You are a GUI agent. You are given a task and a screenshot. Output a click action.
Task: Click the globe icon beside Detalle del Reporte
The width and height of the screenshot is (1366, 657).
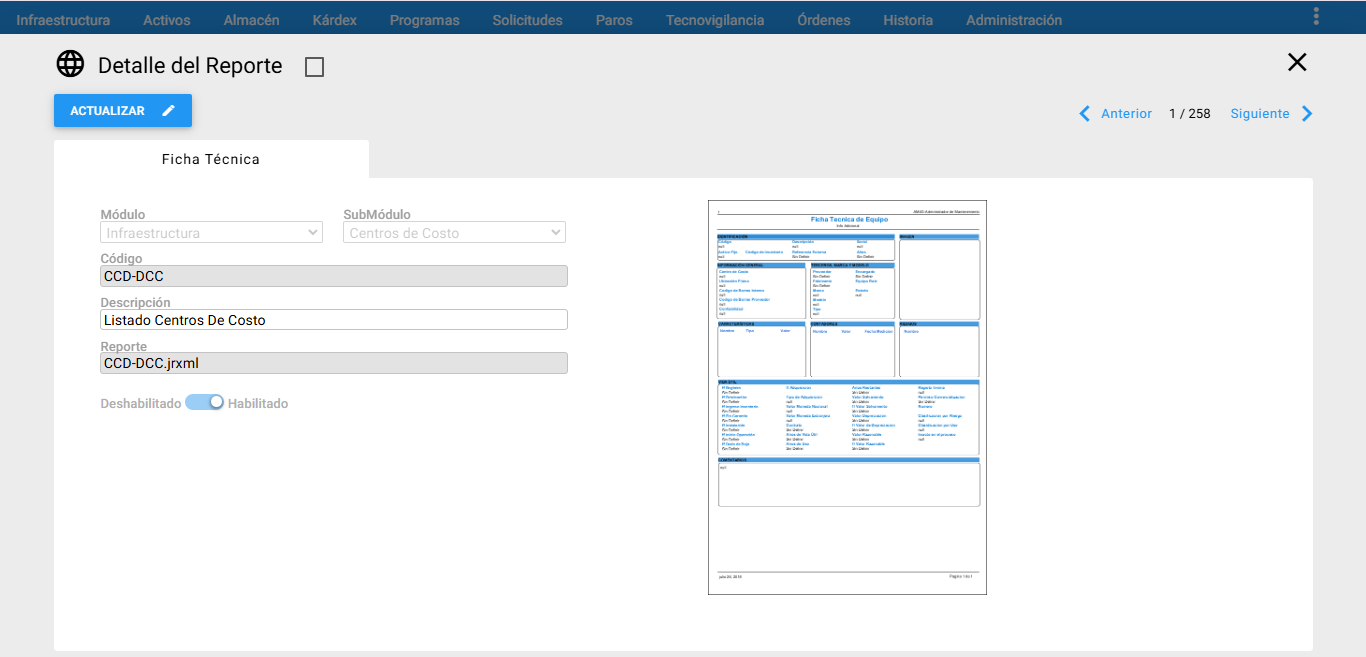click(x=70, y=64)
